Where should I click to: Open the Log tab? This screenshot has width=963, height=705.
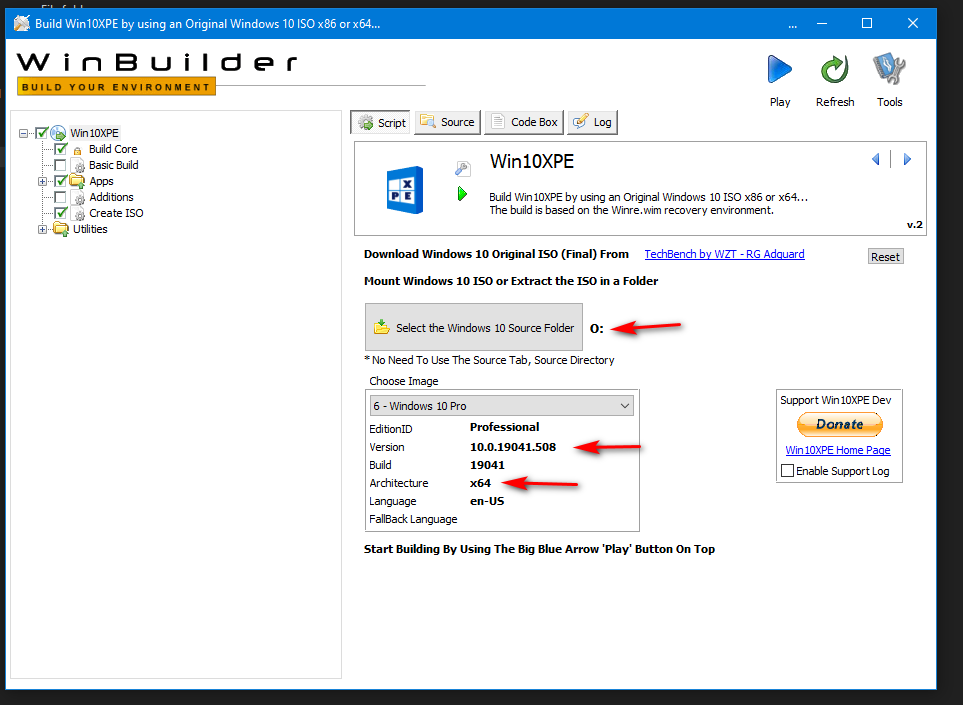pyautogui.click(x=593, y=122)
